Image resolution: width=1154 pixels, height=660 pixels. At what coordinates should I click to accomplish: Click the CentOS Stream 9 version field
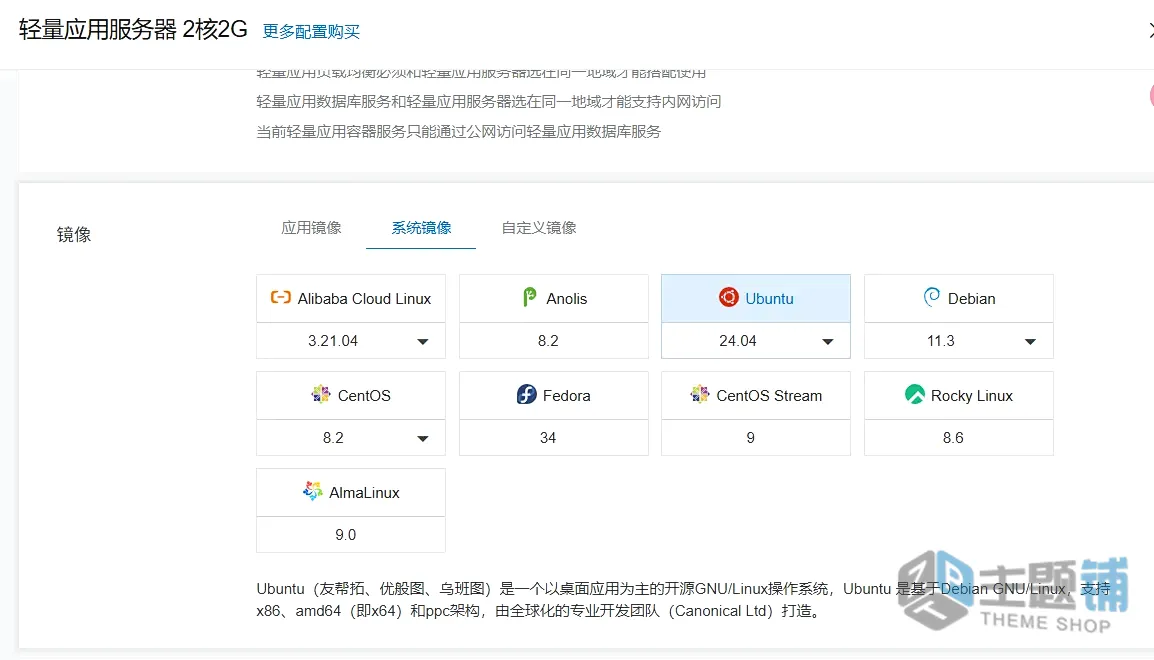pyautogui.click(x=756, y=438)
